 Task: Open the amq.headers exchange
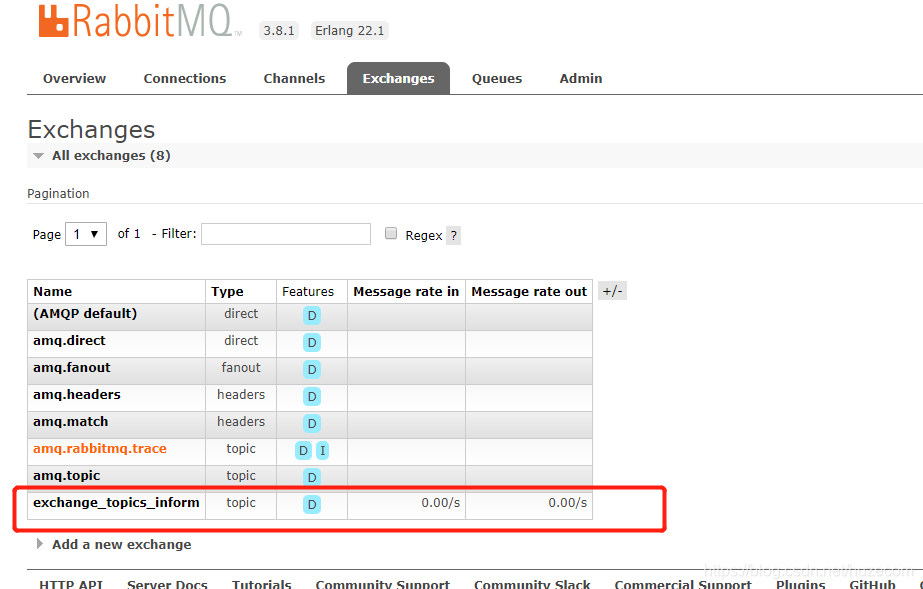pyautogui.click(x=77, y=395)
